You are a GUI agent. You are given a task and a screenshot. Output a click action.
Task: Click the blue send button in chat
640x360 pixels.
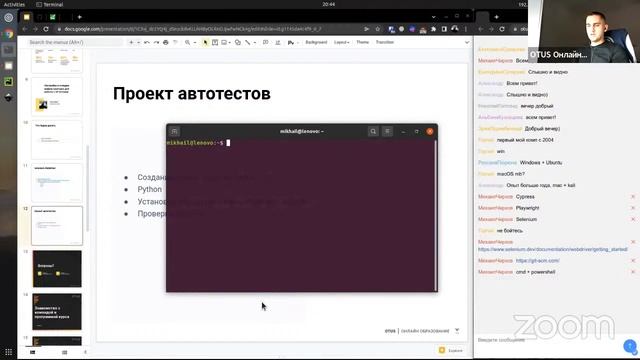(x=631, y=347)
